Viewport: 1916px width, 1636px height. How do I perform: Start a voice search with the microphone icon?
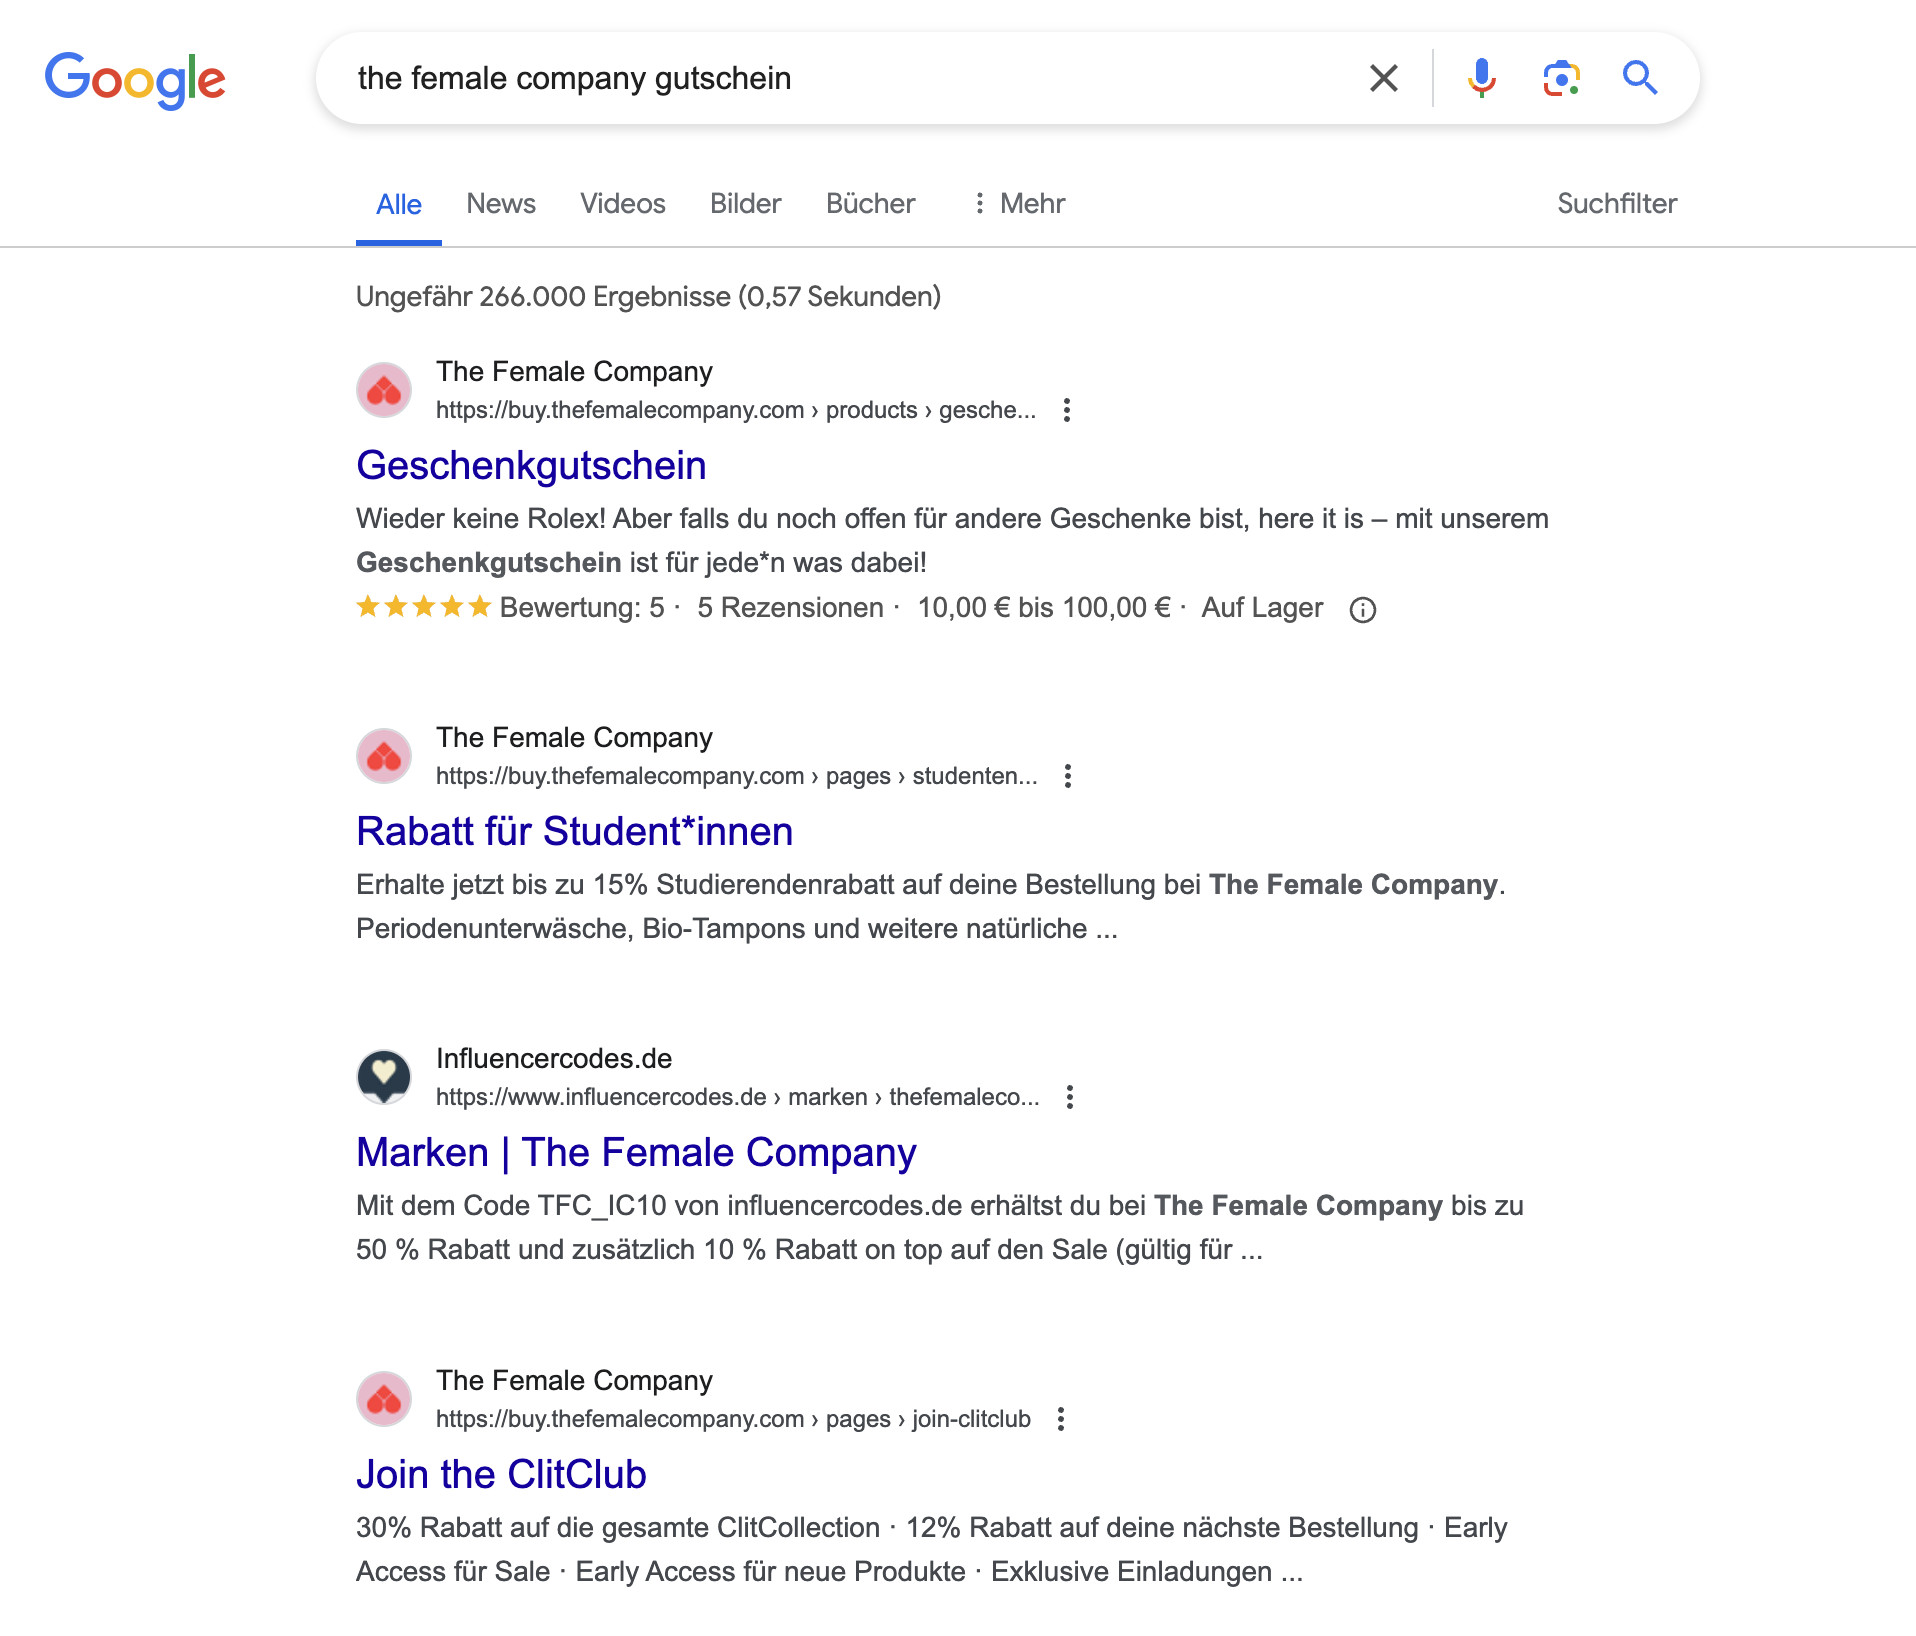click(1480, 78)
